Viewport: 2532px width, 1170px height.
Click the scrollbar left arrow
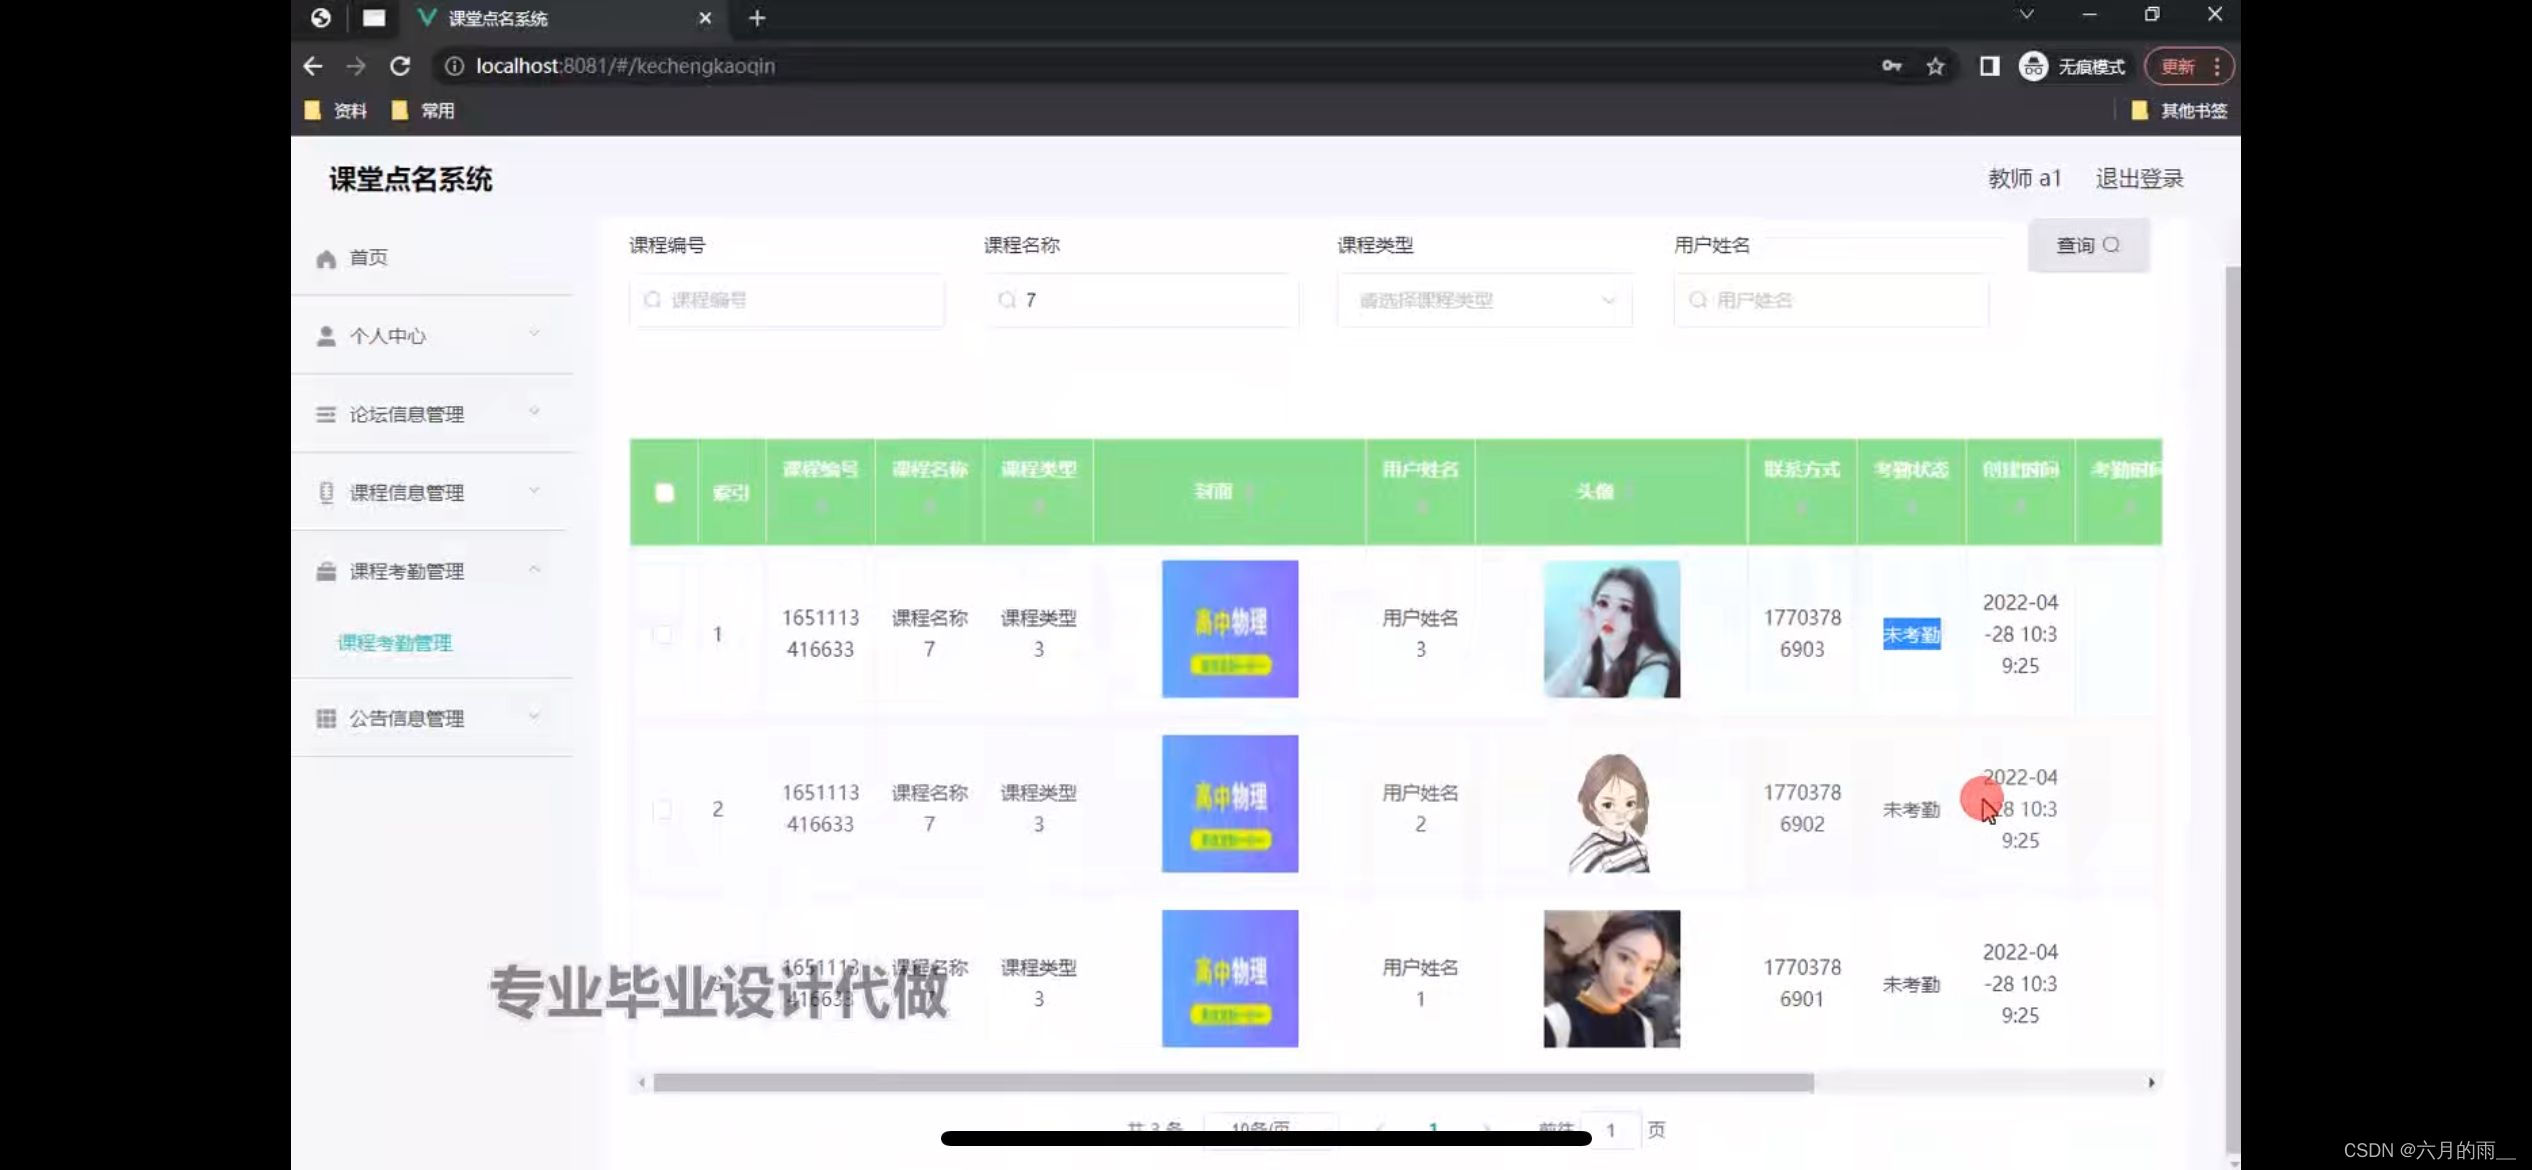[x=642, y=1082]
